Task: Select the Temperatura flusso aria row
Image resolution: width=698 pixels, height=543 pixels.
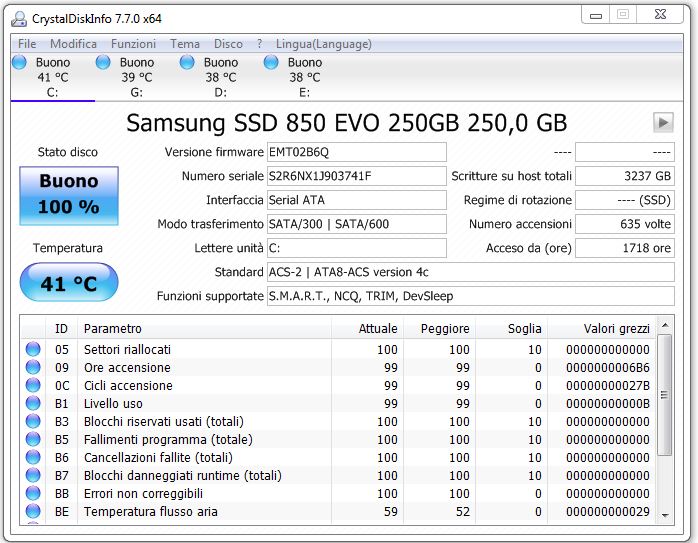Action: (338, 512)
